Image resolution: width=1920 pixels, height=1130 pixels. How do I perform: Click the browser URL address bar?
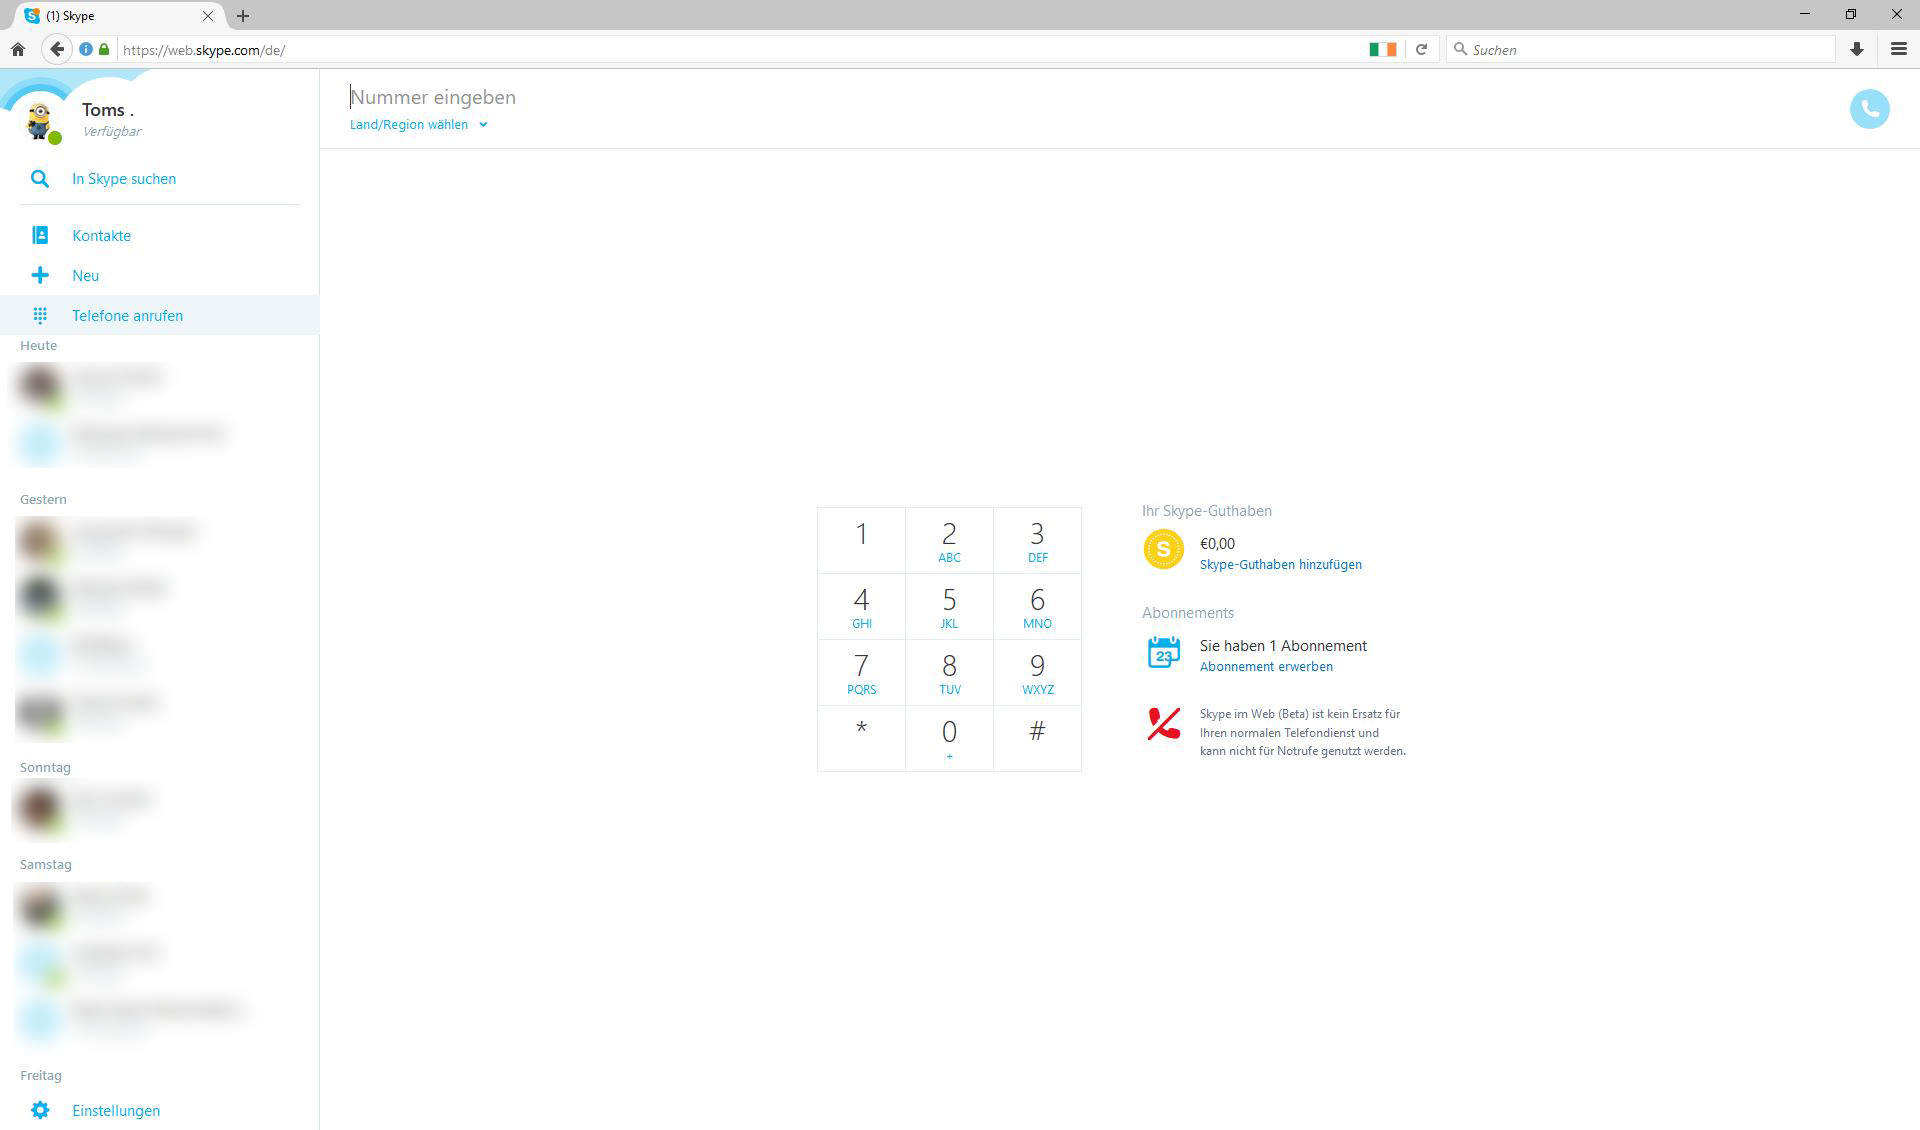pyautogui.click(x=740, y=49)
